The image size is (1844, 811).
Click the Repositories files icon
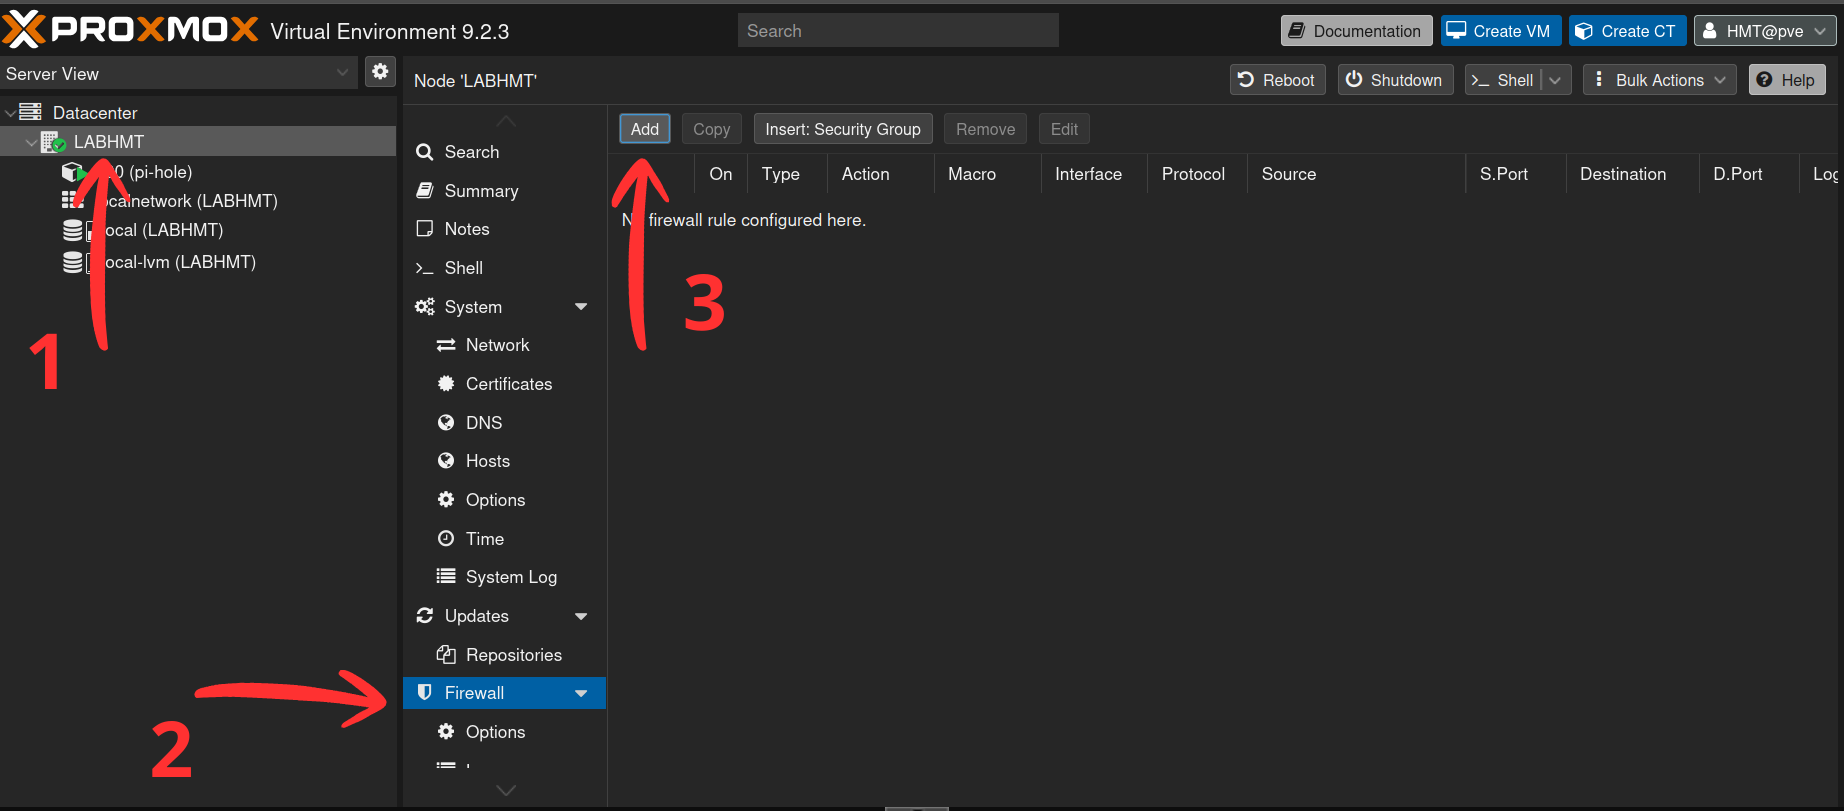pos(446,654)
